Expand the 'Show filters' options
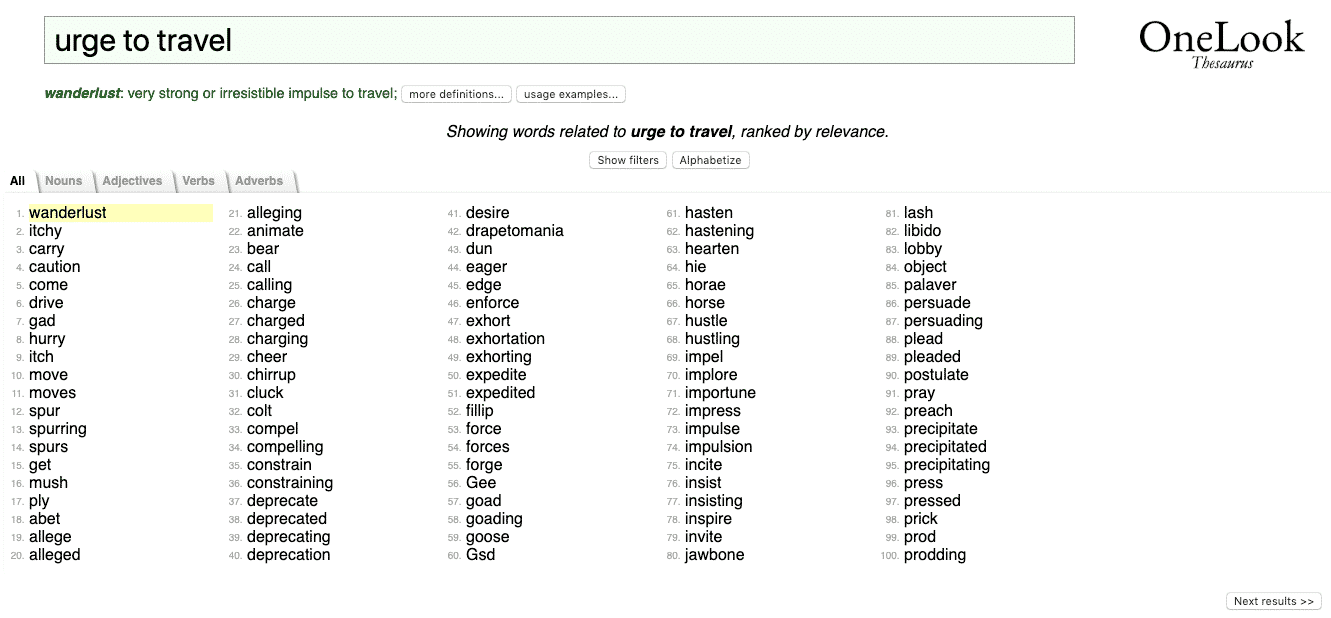 pos(628,160)
